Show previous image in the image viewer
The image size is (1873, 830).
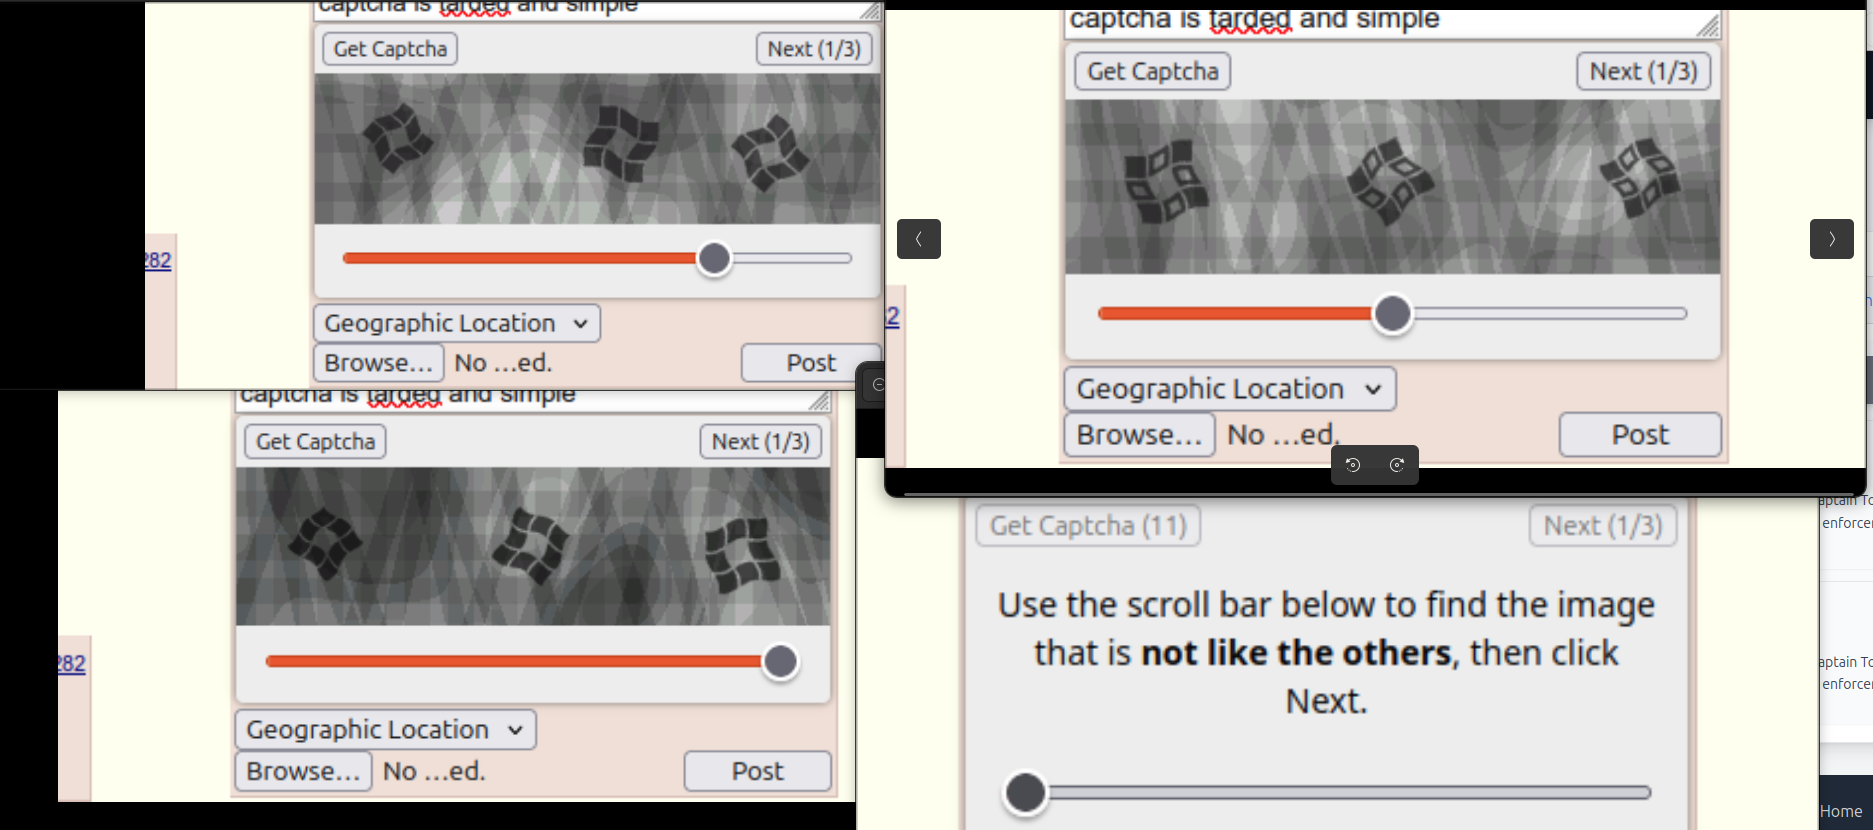[x=918, y=239]
